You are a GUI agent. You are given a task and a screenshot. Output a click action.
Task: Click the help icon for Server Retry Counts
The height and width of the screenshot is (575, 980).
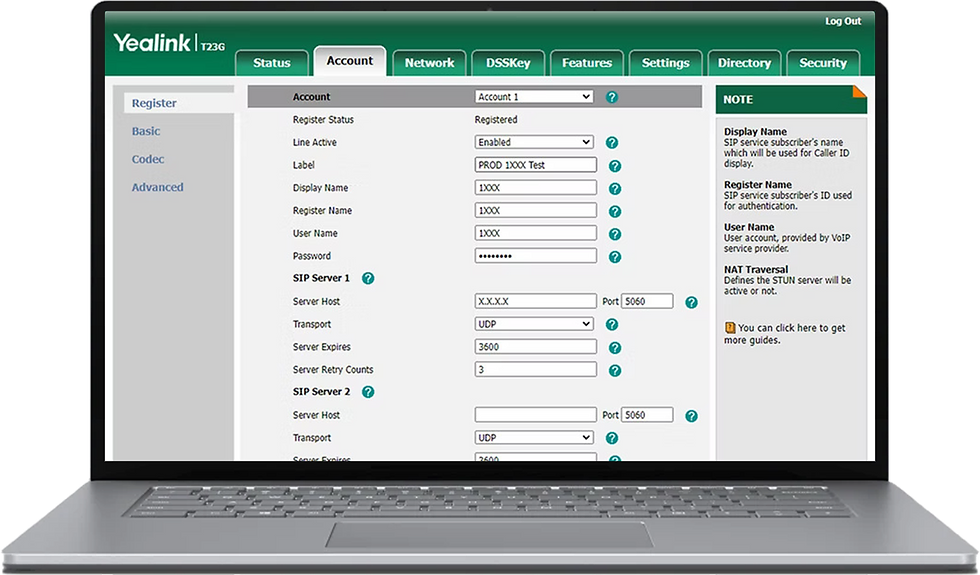615,371
